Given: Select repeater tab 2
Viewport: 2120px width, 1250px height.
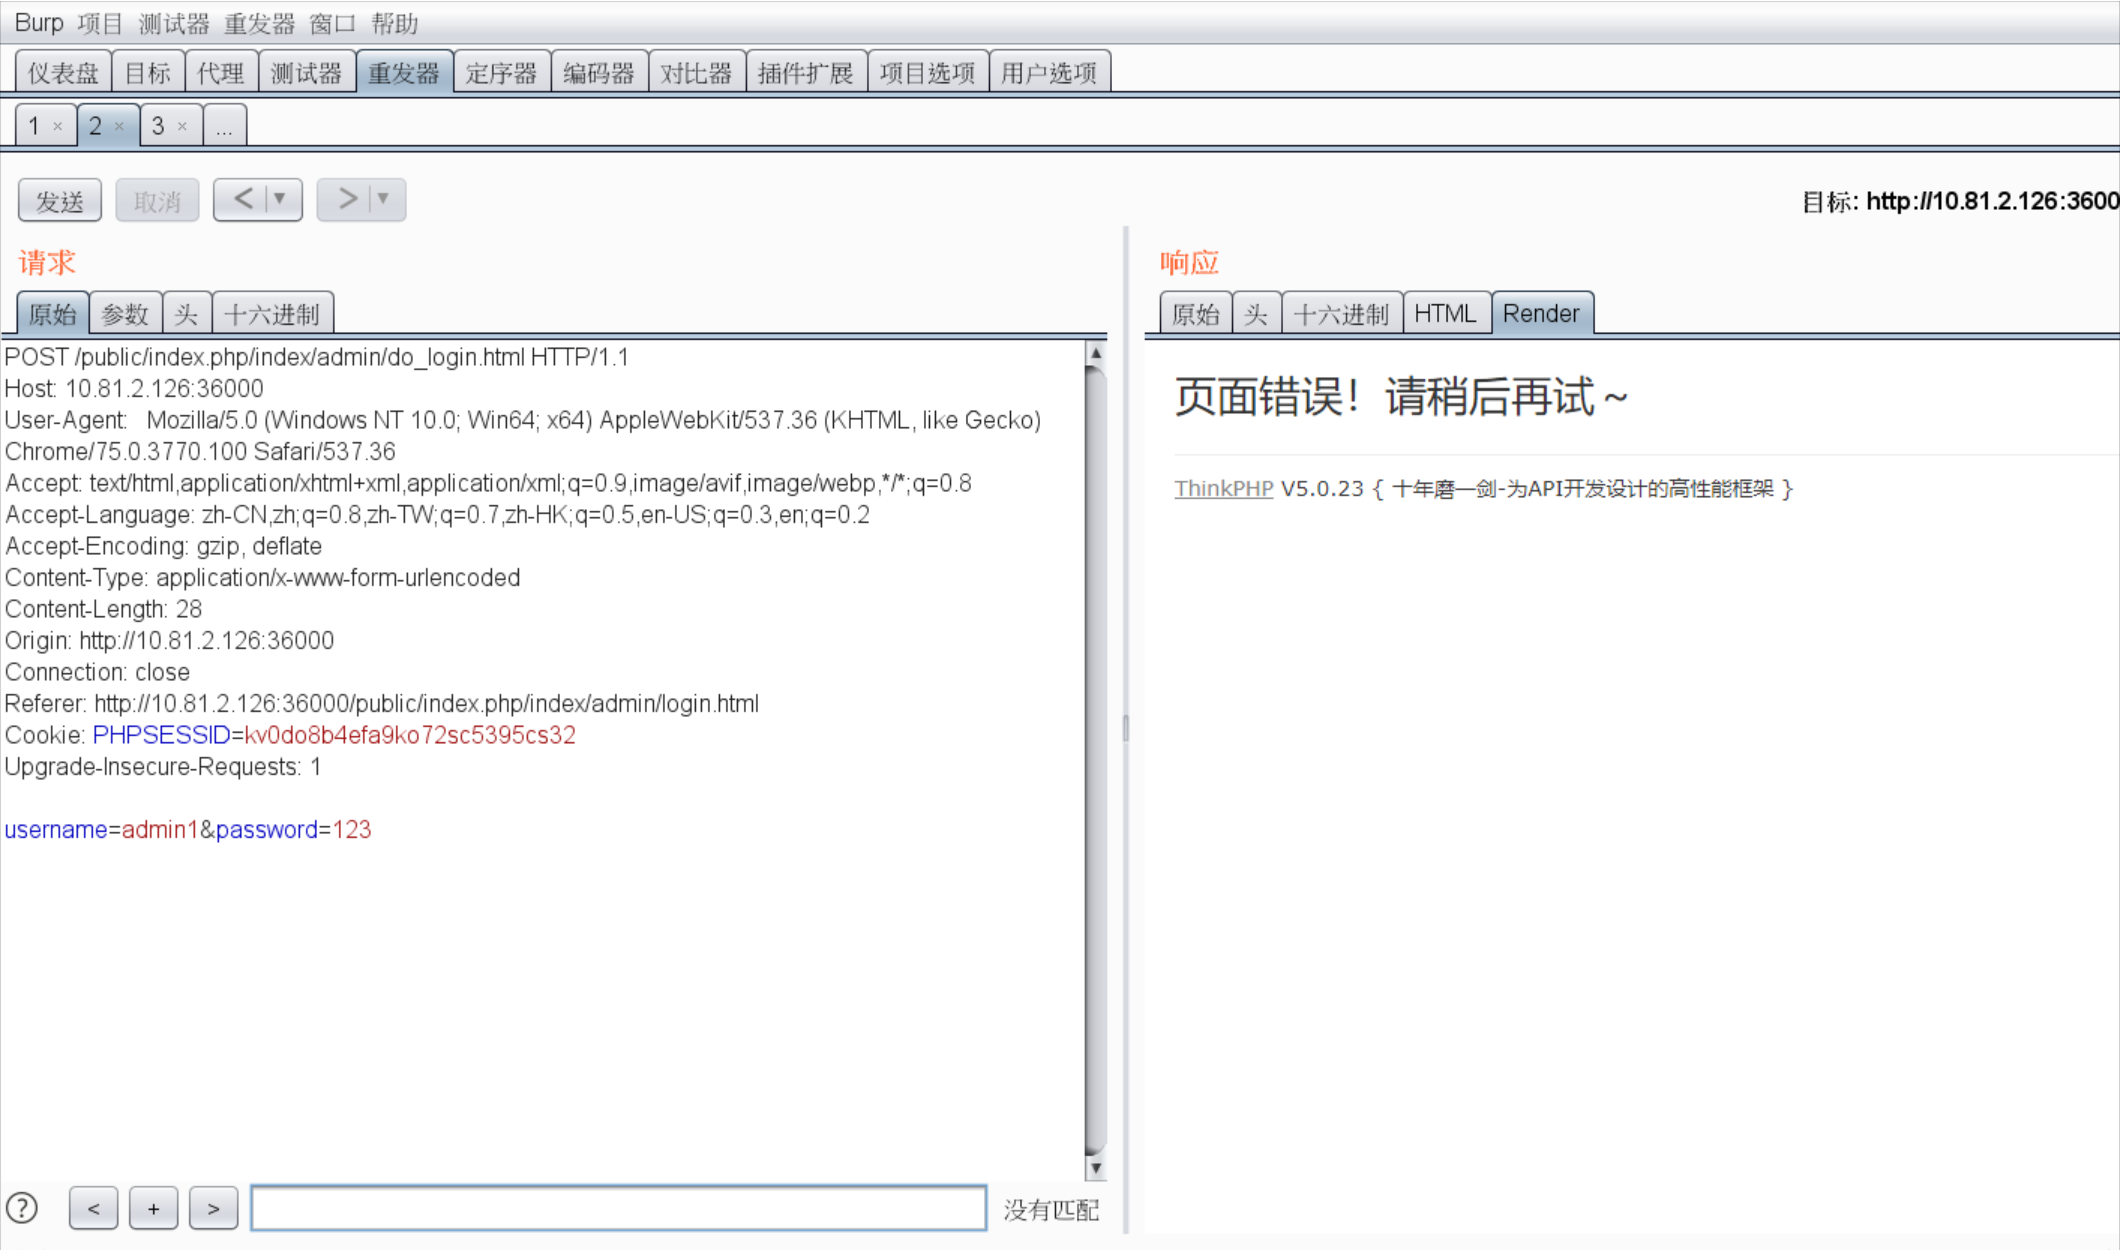Looking at the screenshot, I should pos(95,126).
